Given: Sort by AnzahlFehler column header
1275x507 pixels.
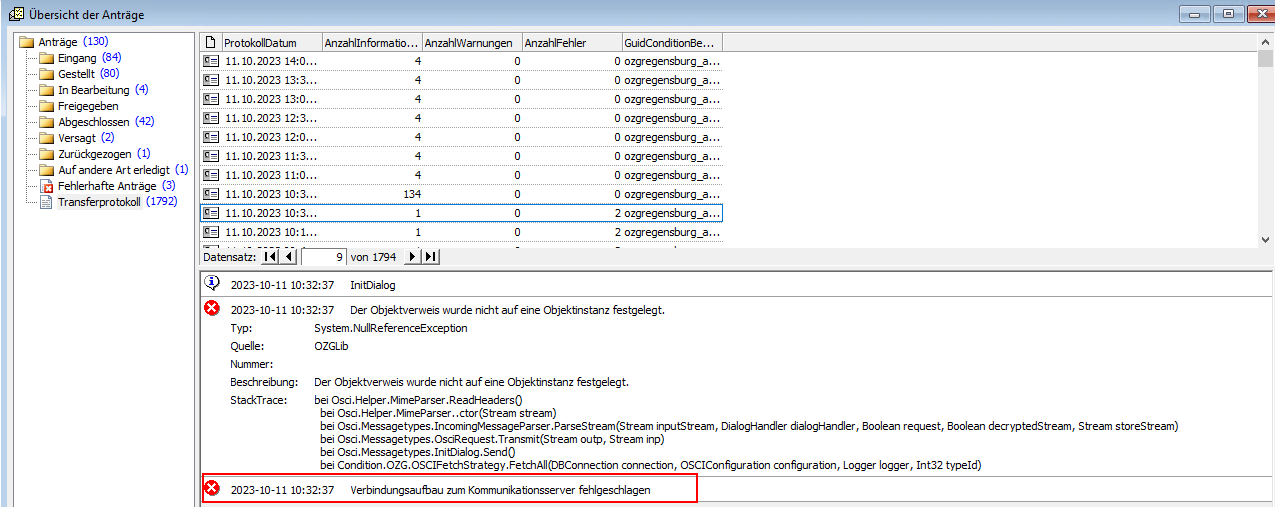Looking at the screenshot, I should (x=570, y=43).
